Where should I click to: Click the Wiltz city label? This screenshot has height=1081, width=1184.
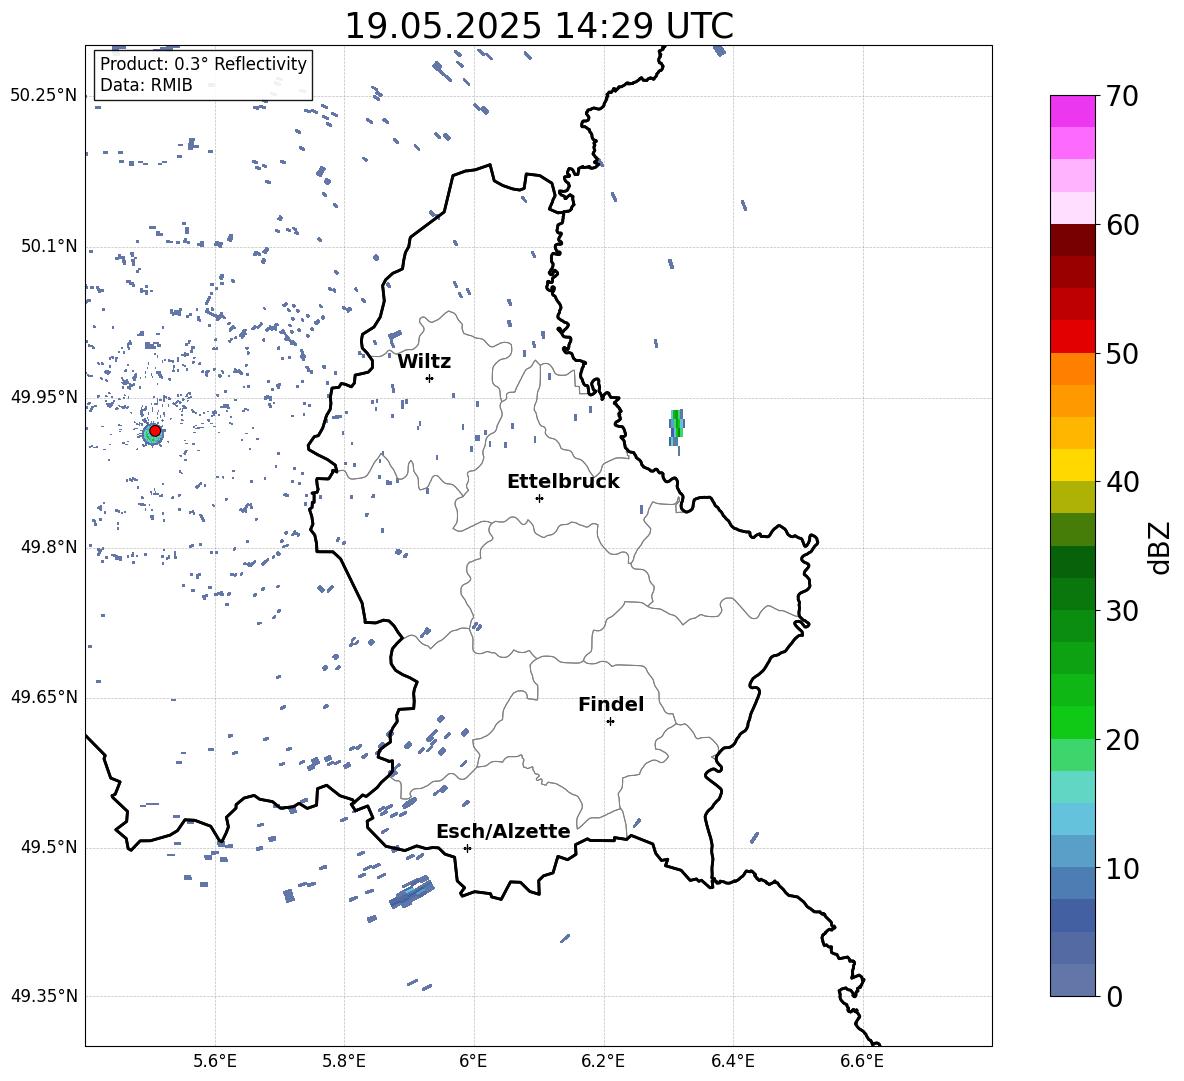tap(424, 362)
